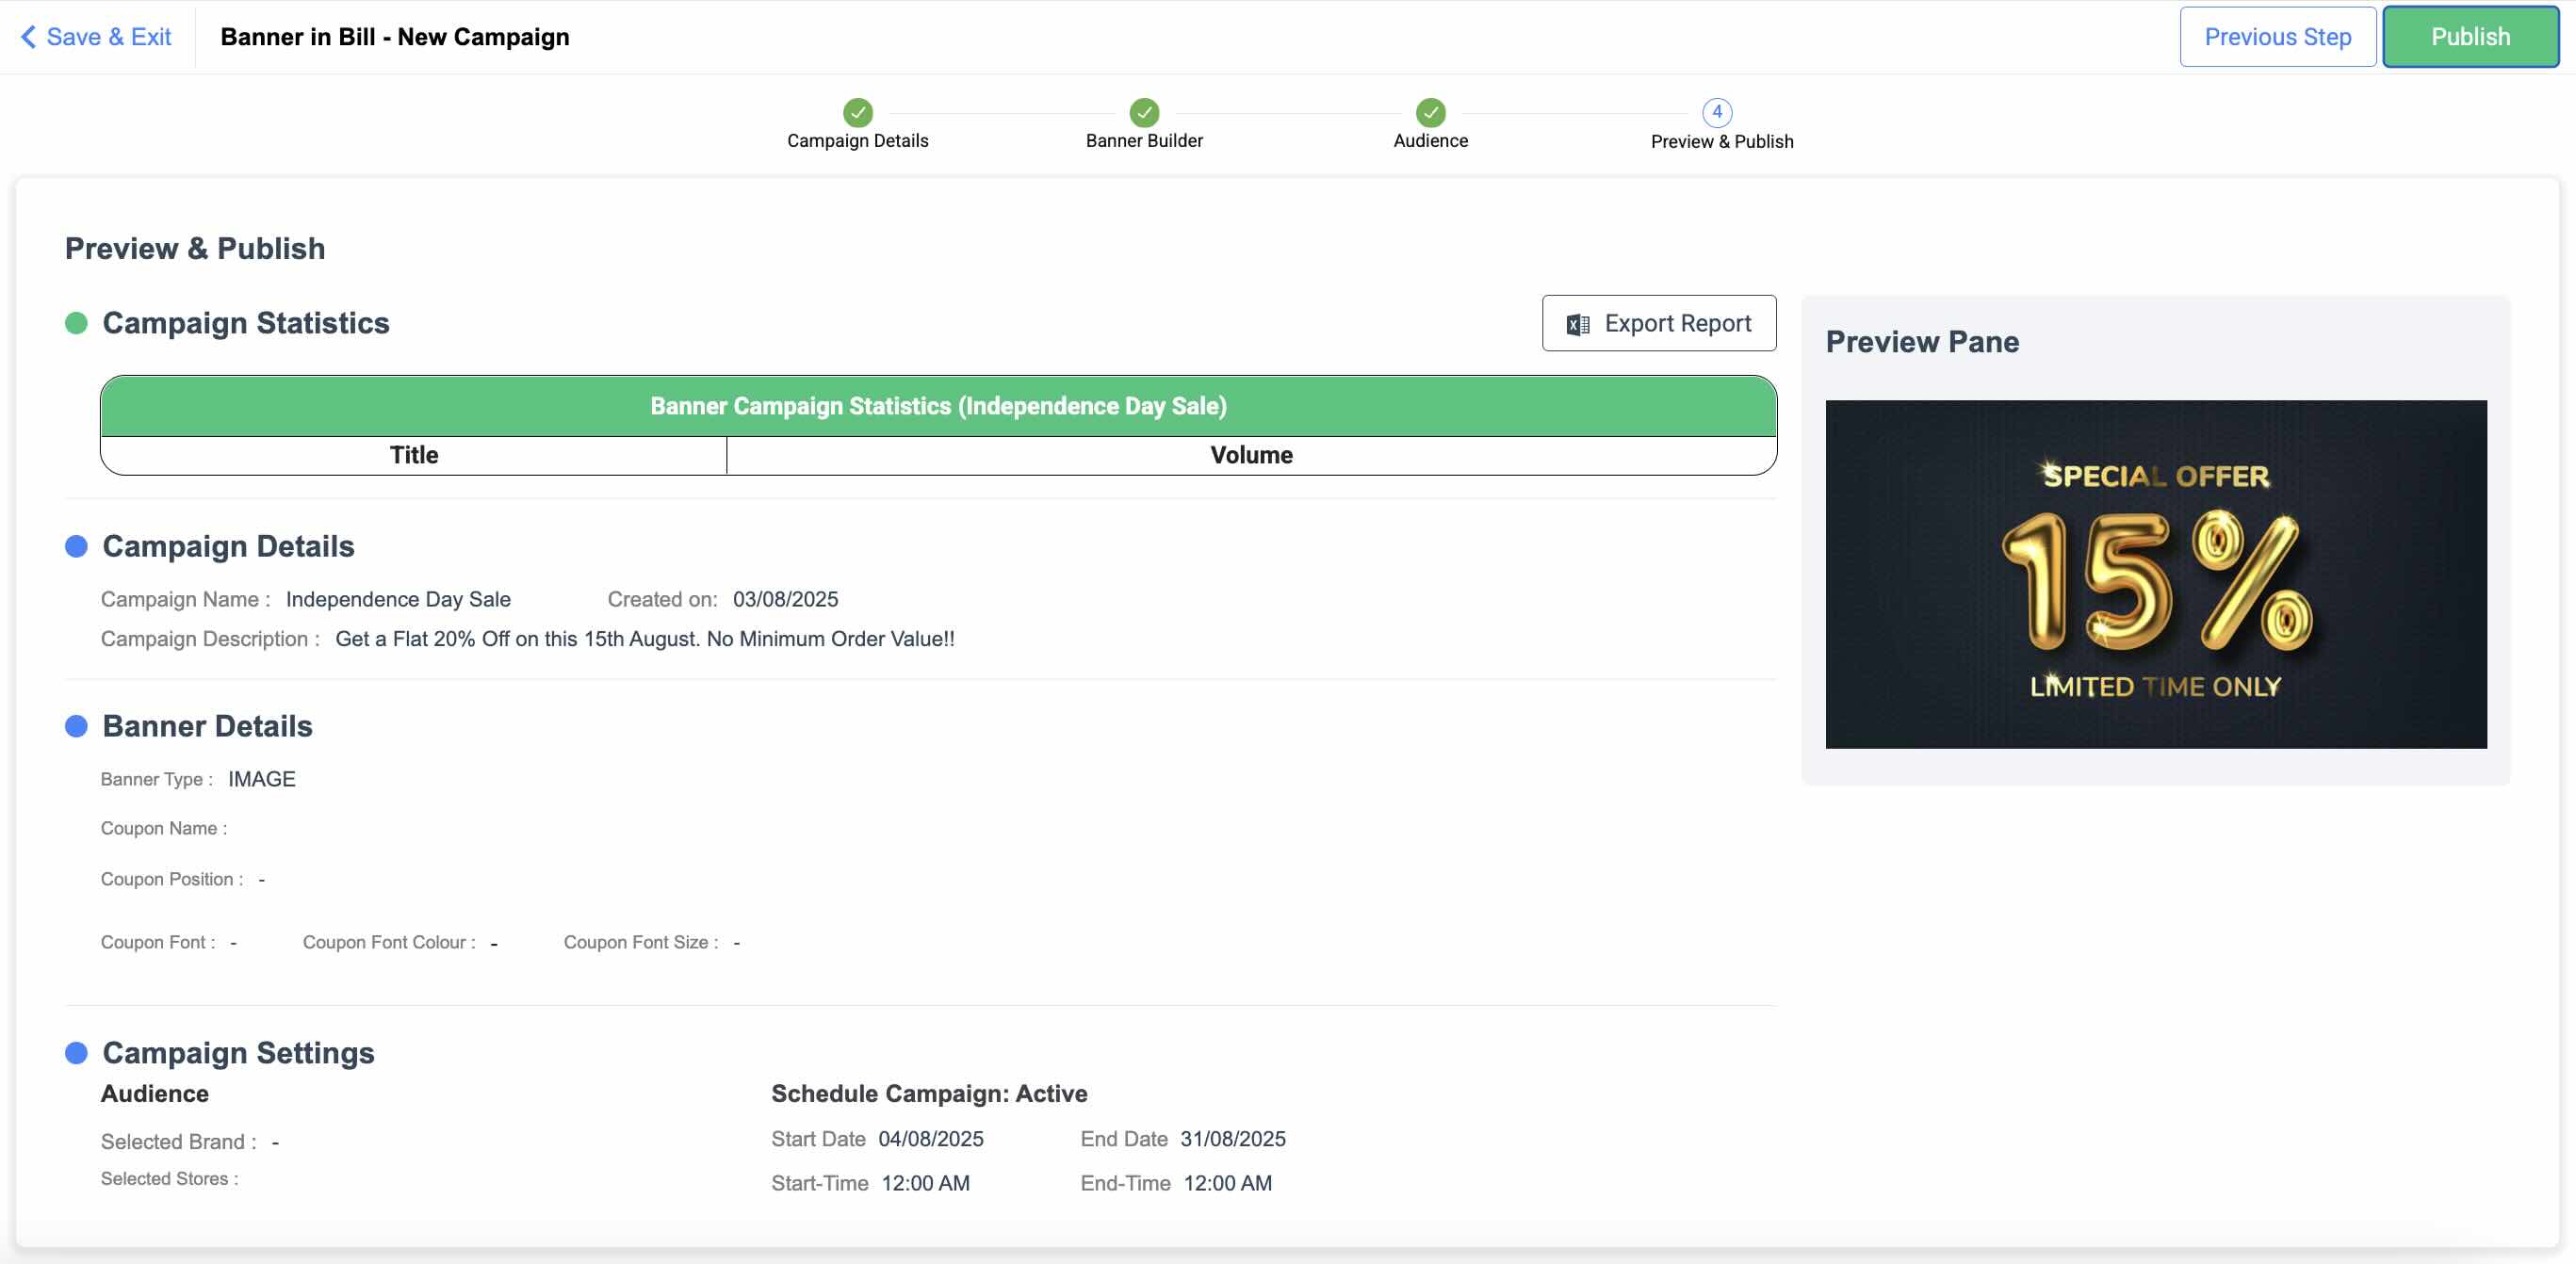Click the back arrow beside Save & Exit
Screen dimensions: 2576x1264
click(x=29, y=36)
